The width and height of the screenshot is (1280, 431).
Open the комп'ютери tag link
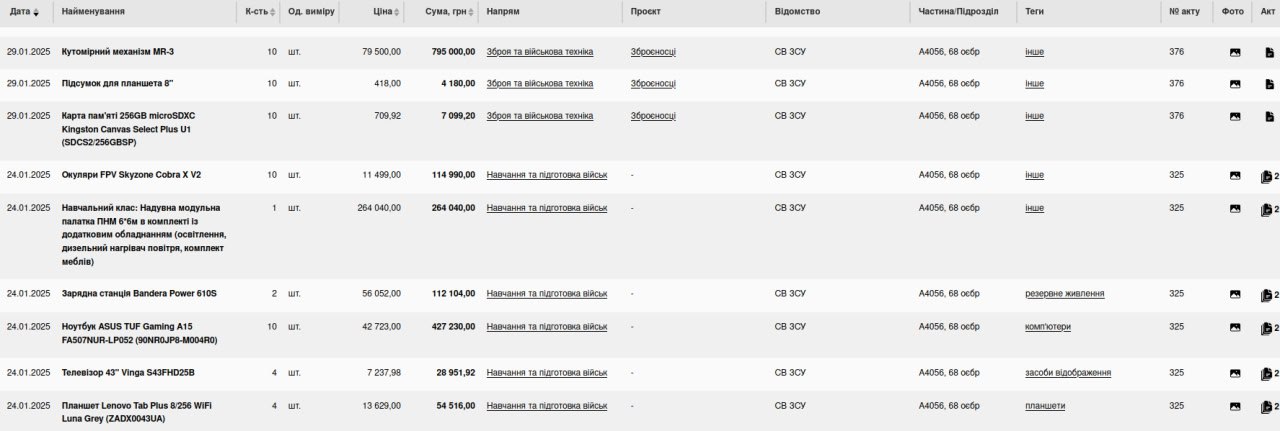click(1046, 327)
